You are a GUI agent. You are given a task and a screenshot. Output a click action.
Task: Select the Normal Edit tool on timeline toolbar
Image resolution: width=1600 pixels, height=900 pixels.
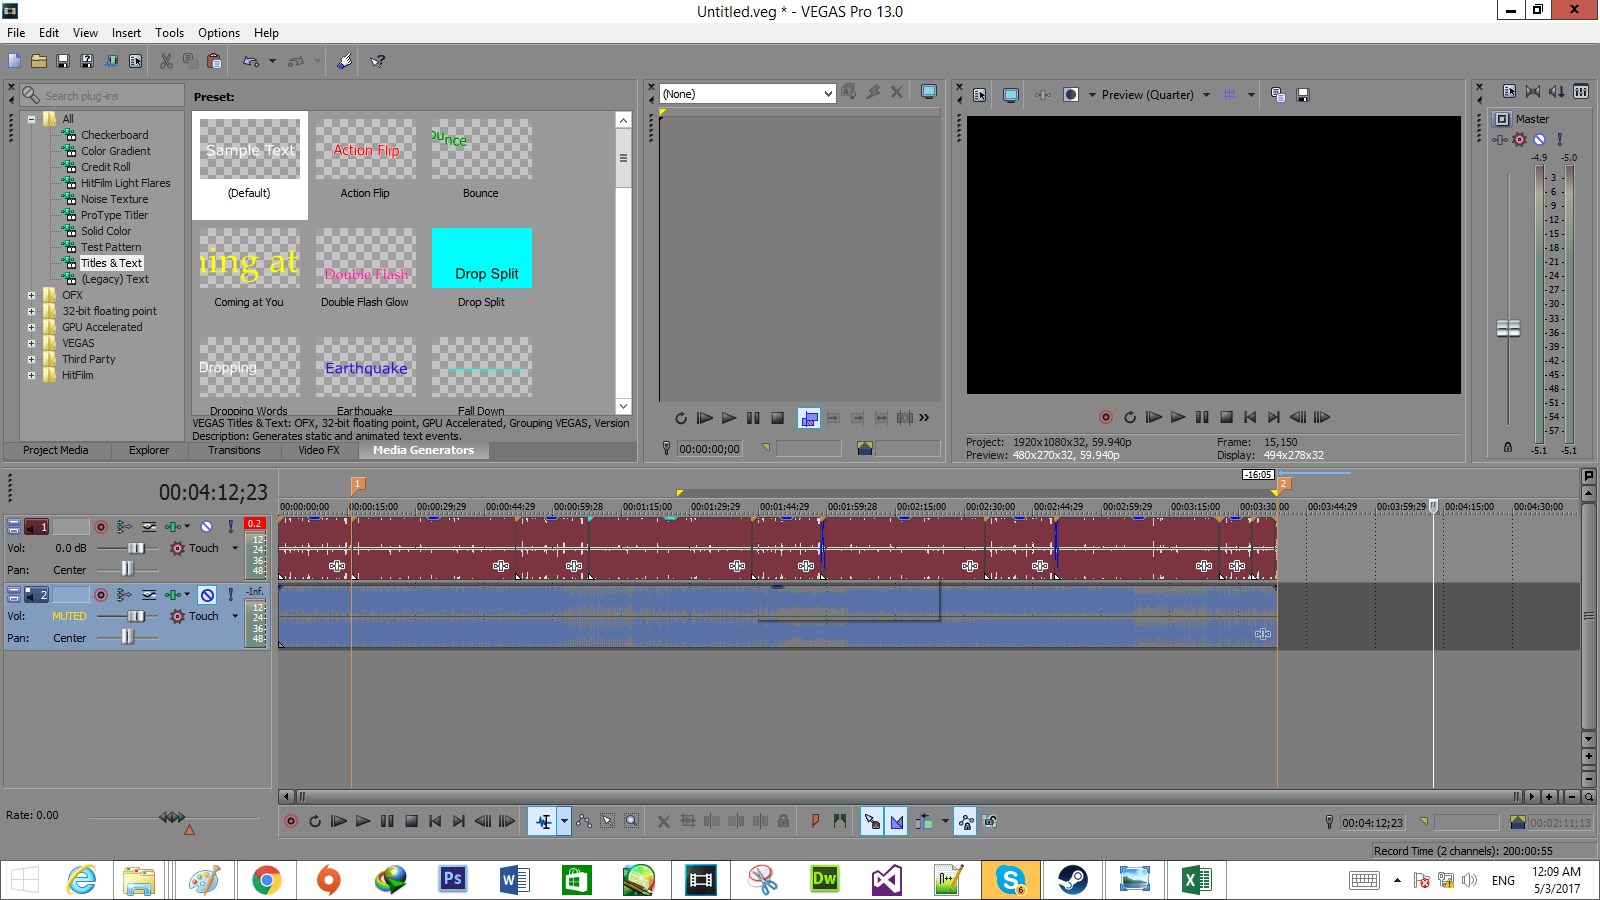543,822
